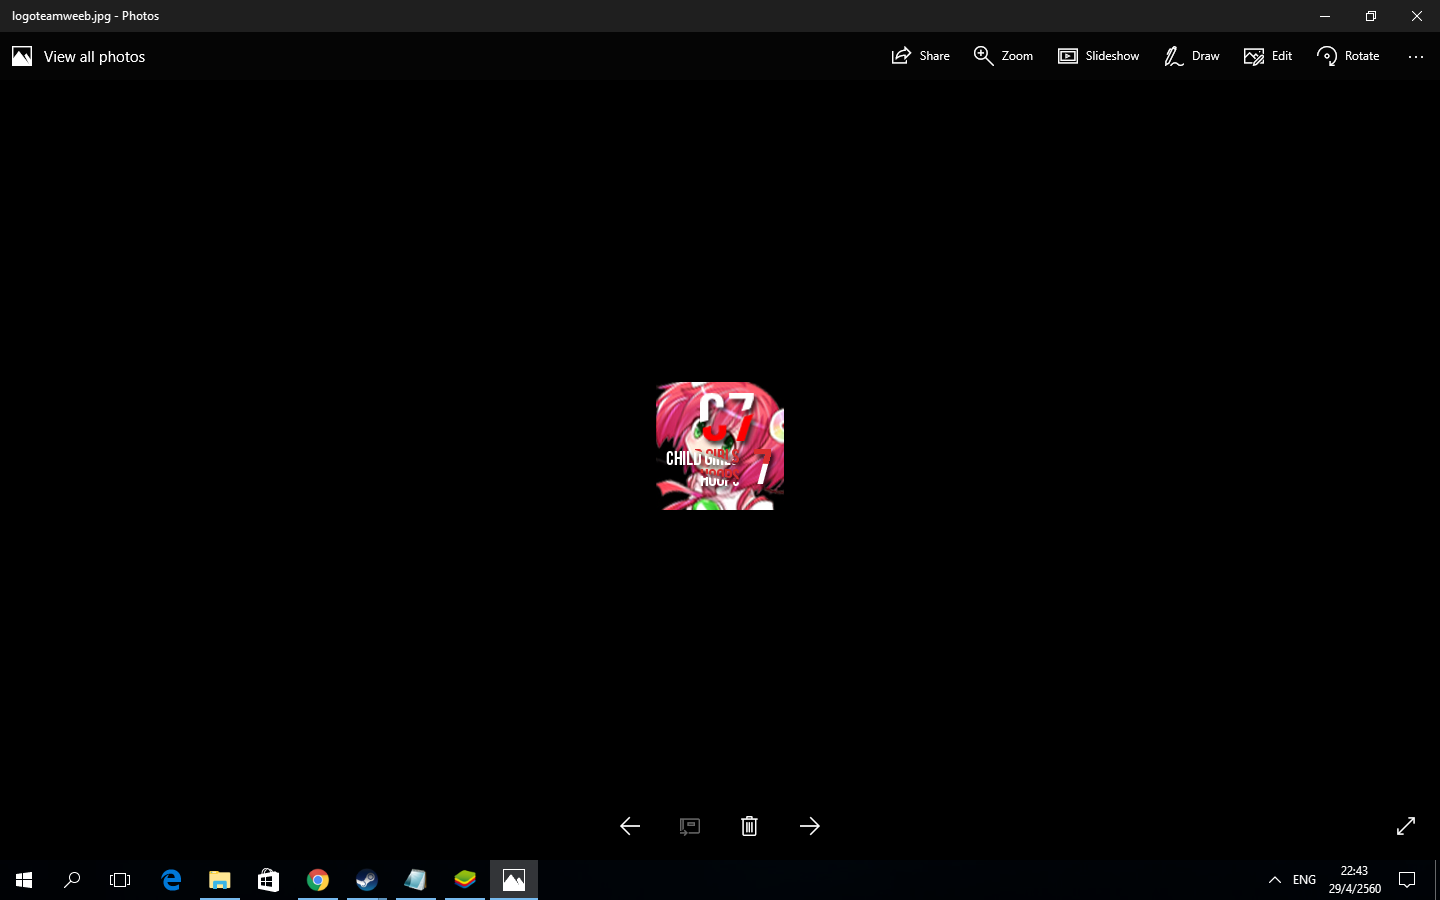This screenshot has width=1440, height=900.
Task: Open the light-blue notebook app on taskbar
Action: [416, 880]
